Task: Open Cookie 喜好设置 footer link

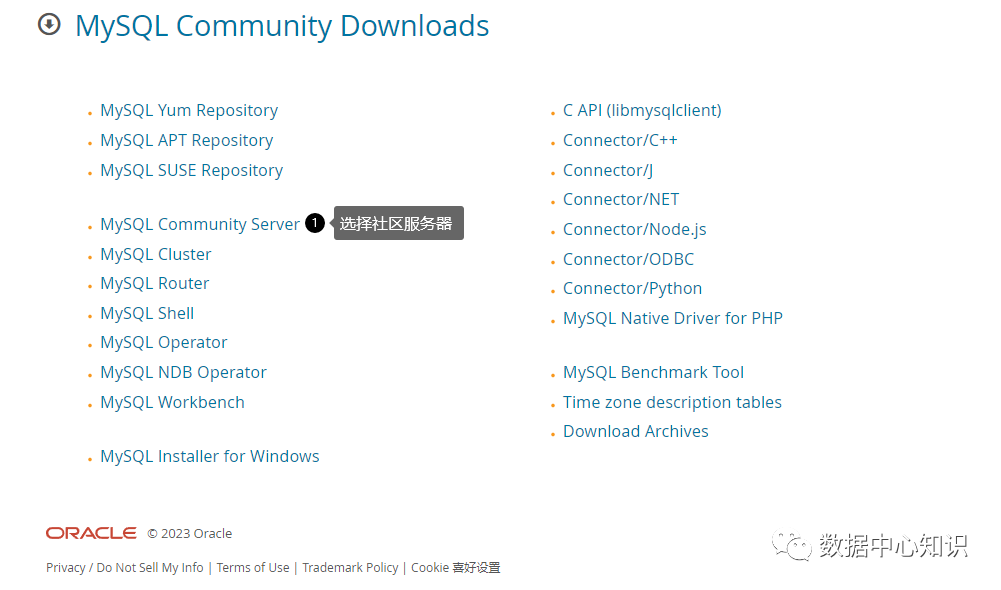Action: pos(456,568)
